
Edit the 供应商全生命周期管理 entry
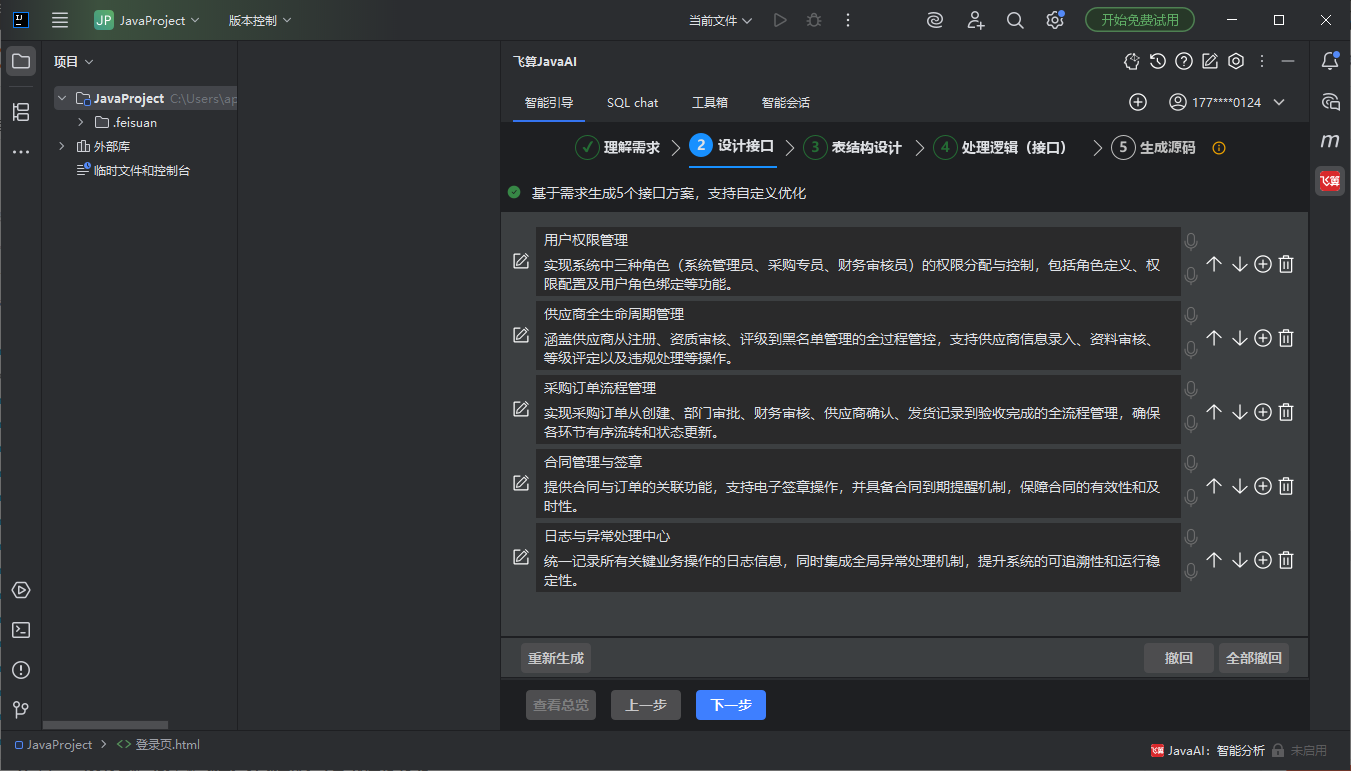click(521, 335)
